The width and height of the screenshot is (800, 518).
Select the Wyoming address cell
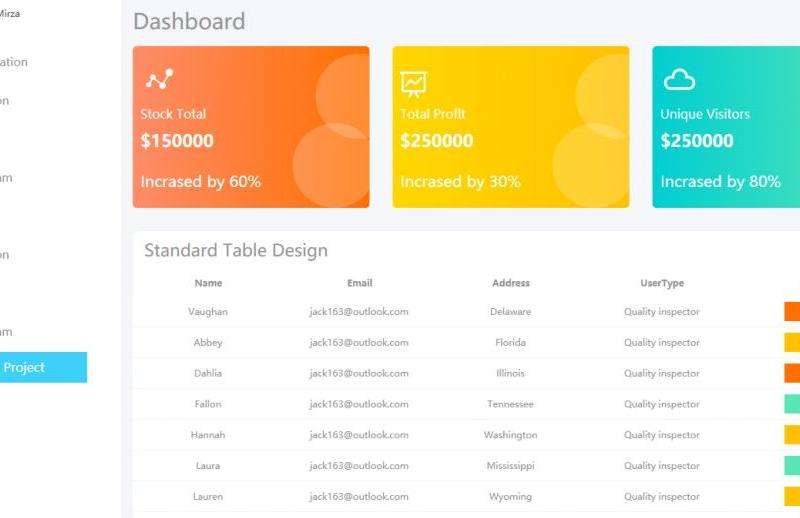click(510, 497)
